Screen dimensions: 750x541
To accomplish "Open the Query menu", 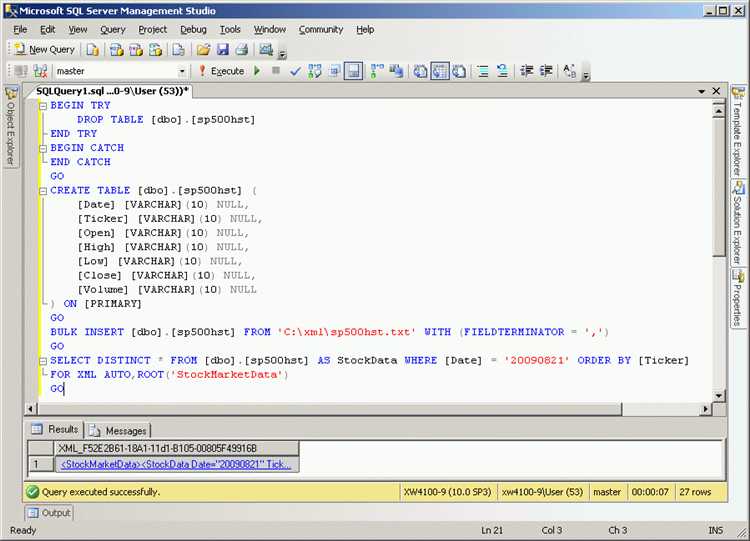I will [112, 30].
